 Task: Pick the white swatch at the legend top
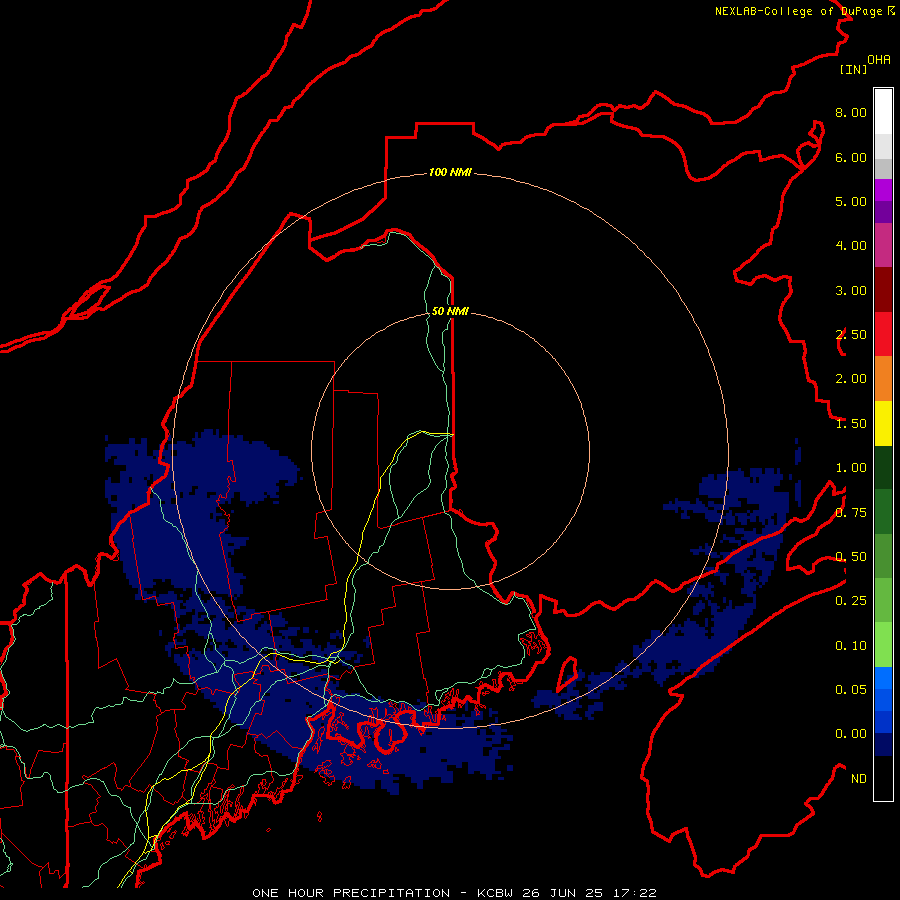[x=883, y=111]
